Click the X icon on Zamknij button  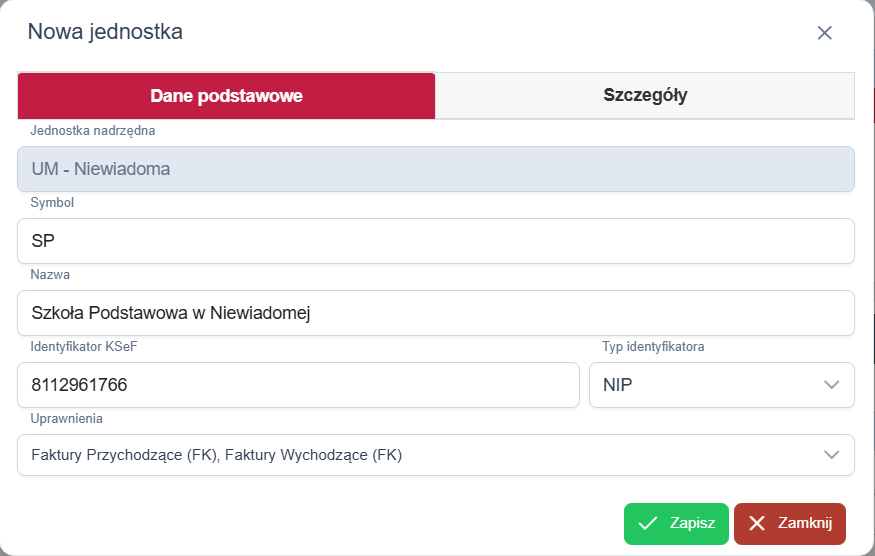click(x=757, y=524)
